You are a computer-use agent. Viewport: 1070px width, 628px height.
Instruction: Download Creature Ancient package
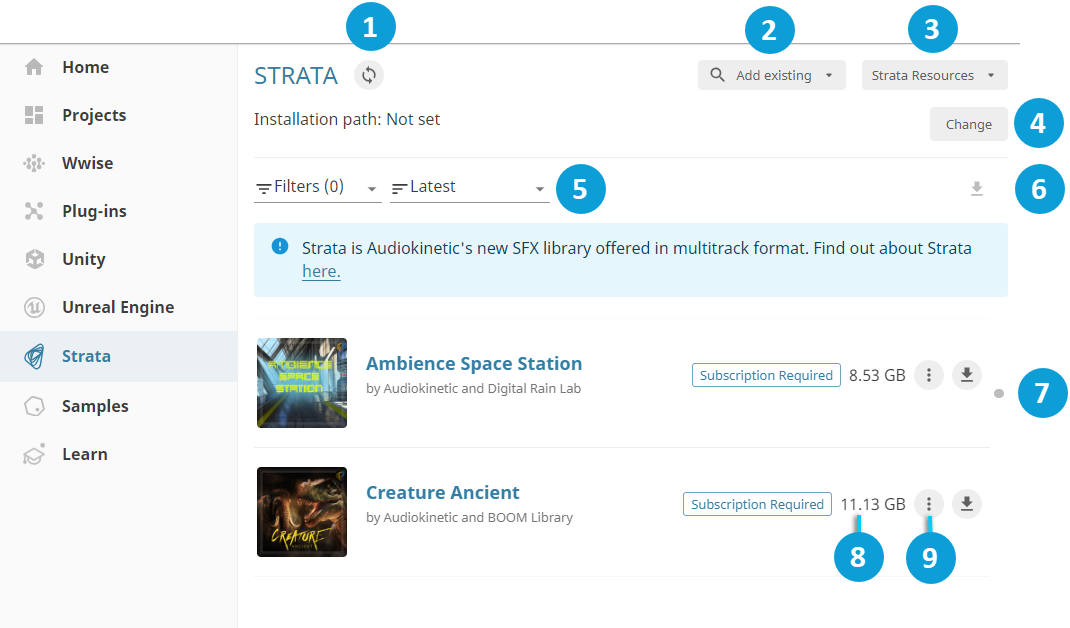(966, 504)
